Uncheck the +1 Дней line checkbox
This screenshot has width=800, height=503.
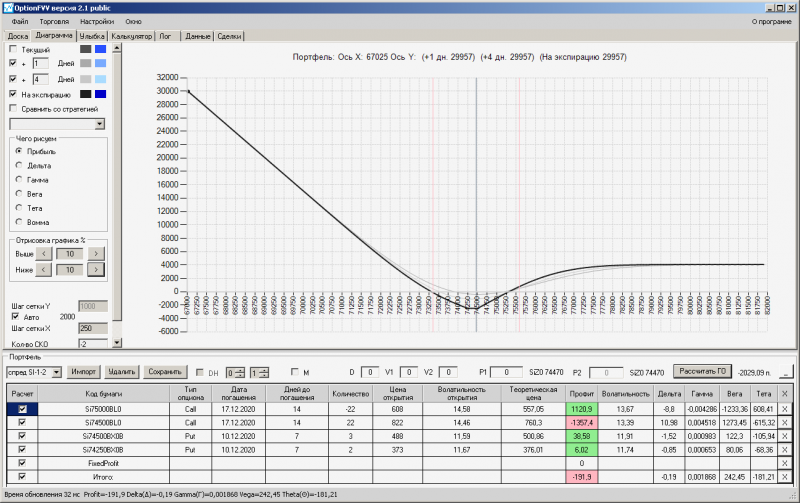click(13, 63)
